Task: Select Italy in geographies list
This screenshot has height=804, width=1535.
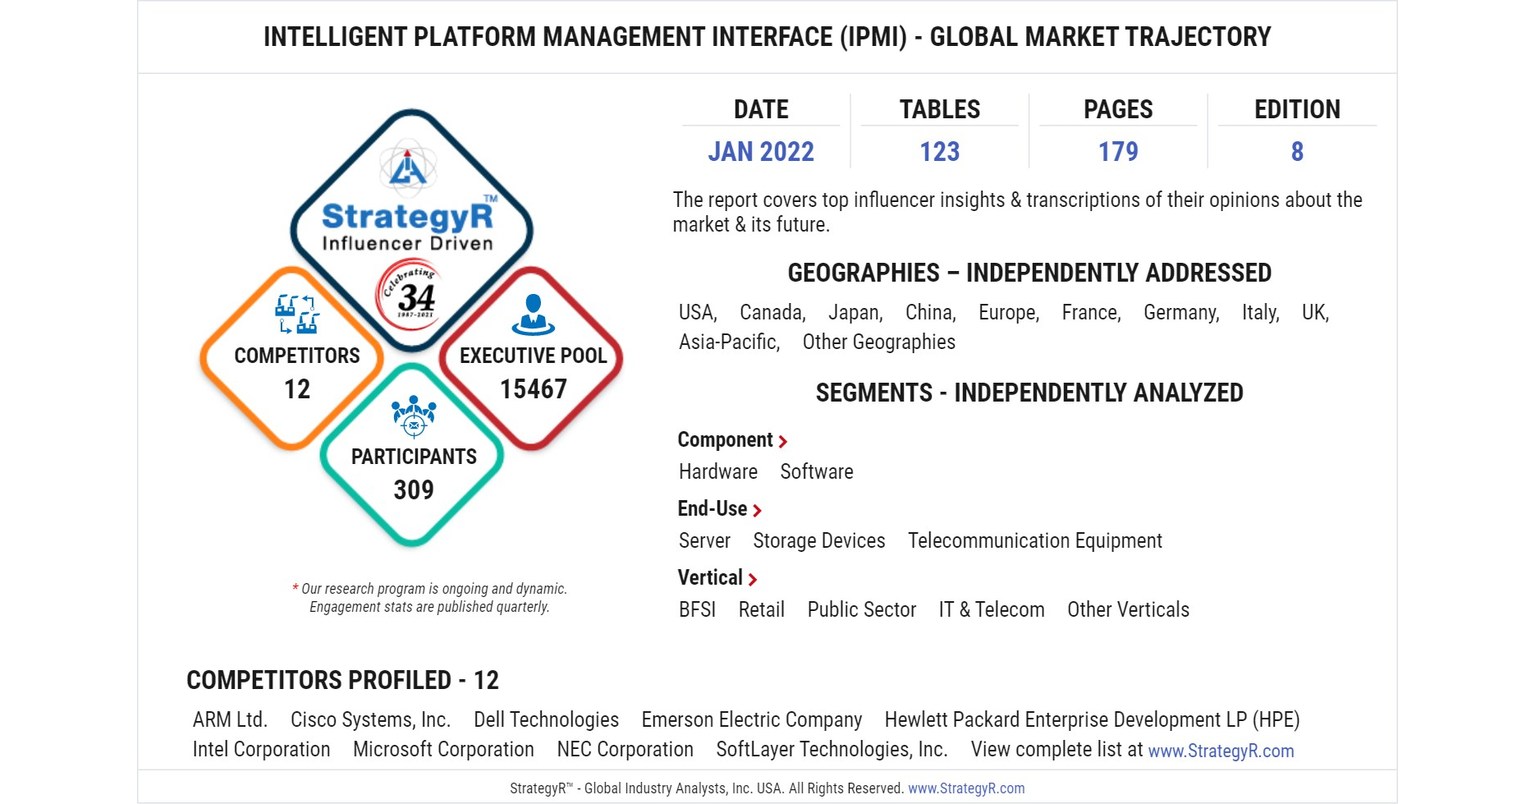Action: coord(1261,313)
